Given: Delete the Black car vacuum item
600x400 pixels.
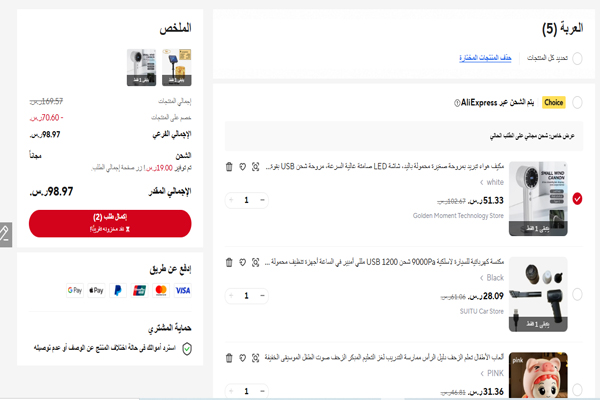Looking at the screenshot, I should click(x=229, y=262).
